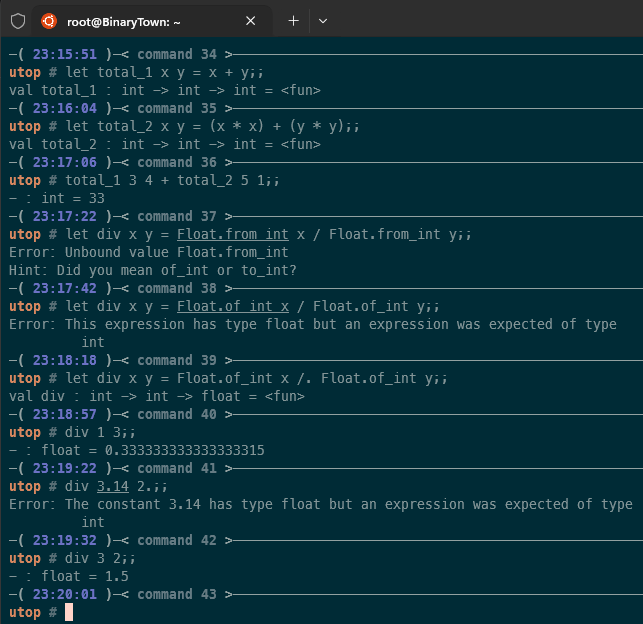Click the 'command 43' header label
This screenshot has height=624, width=643.
click(178, 594)
